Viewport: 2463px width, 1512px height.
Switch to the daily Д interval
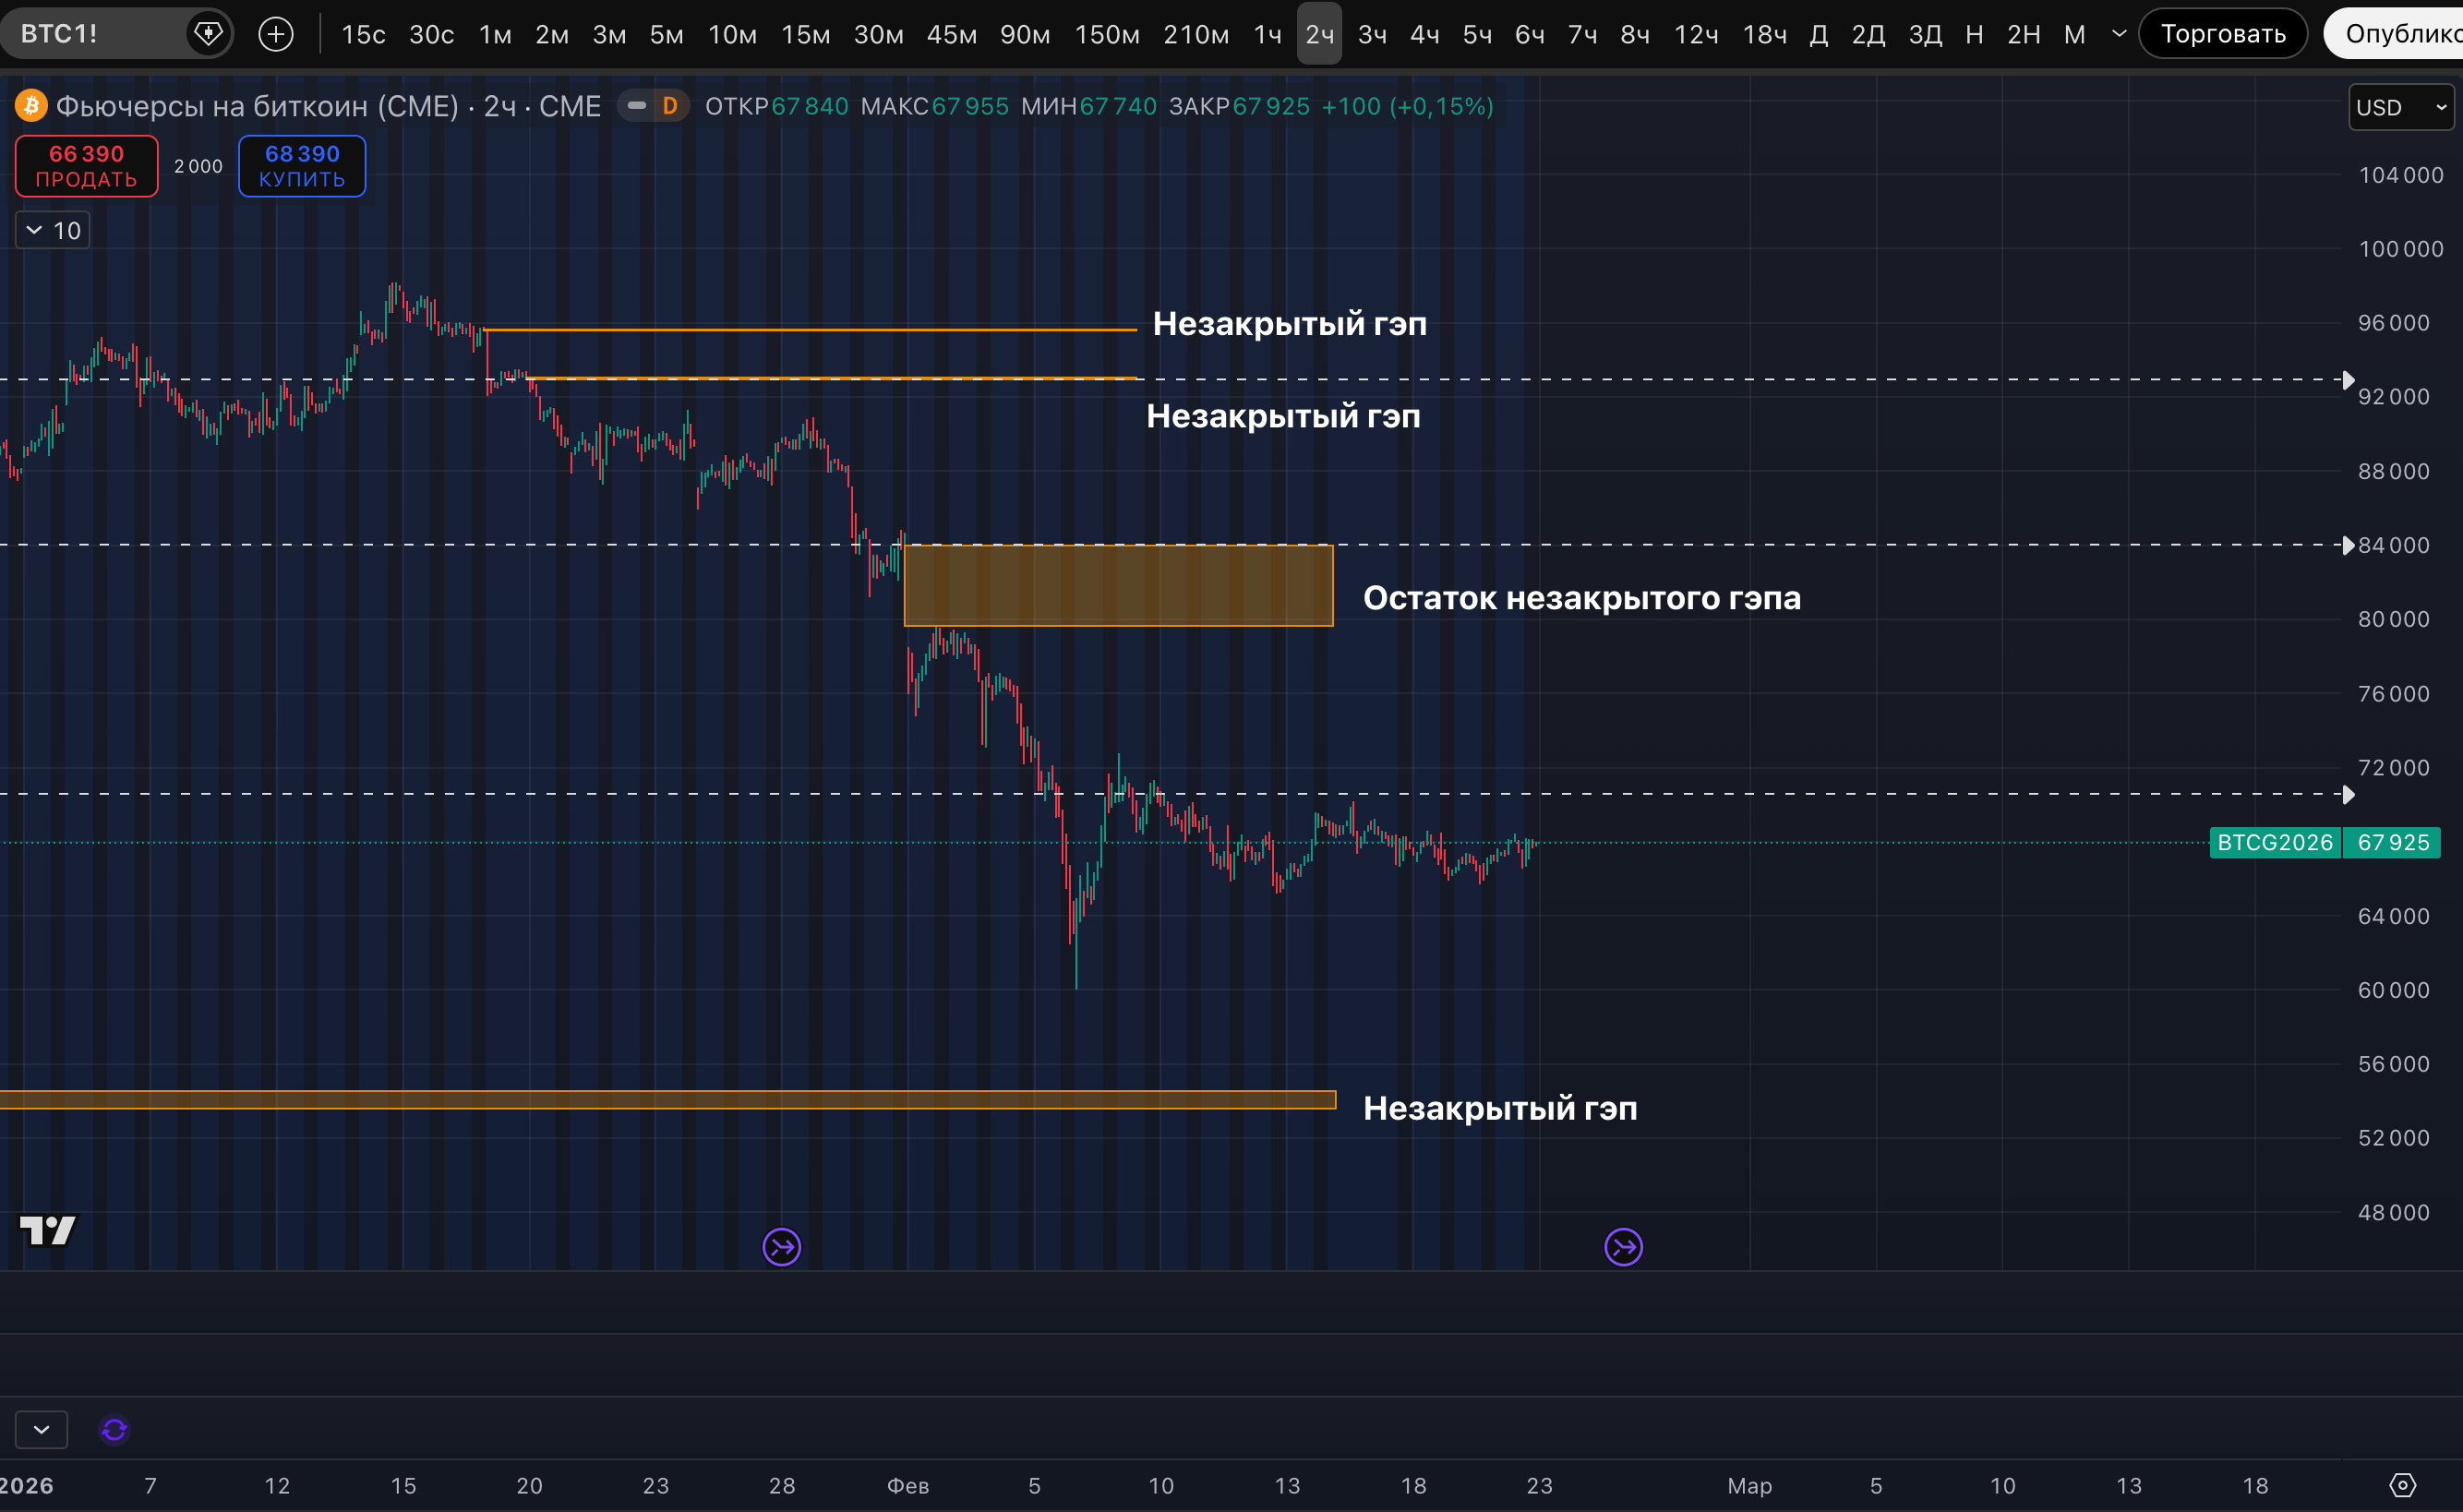coord(1819,34)
